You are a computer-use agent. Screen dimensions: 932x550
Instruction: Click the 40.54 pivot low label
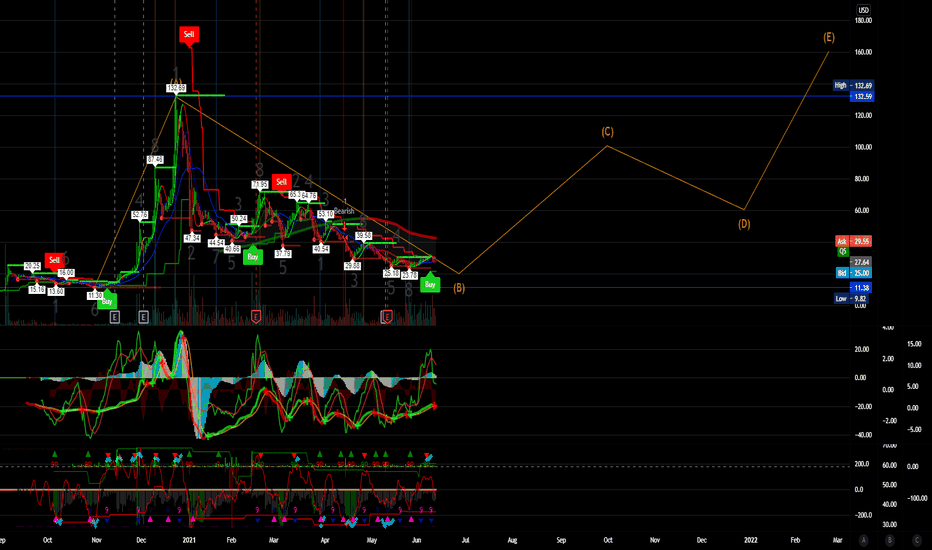point(321,249)
